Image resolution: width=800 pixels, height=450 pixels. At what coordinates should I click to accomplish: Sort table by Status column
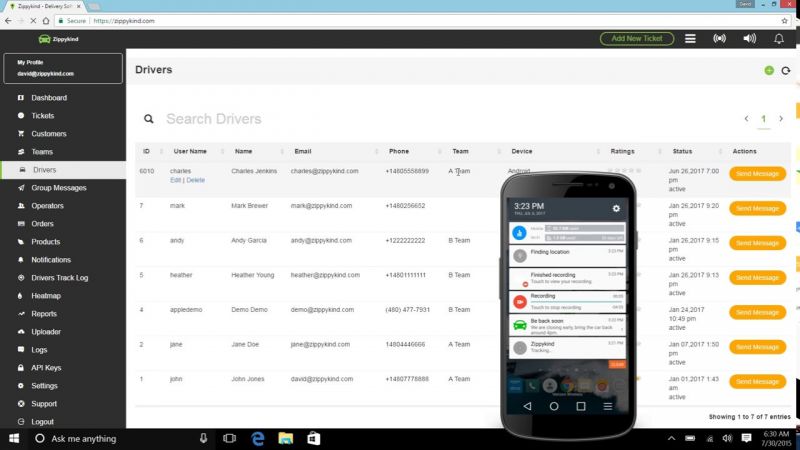pos(683,152)
